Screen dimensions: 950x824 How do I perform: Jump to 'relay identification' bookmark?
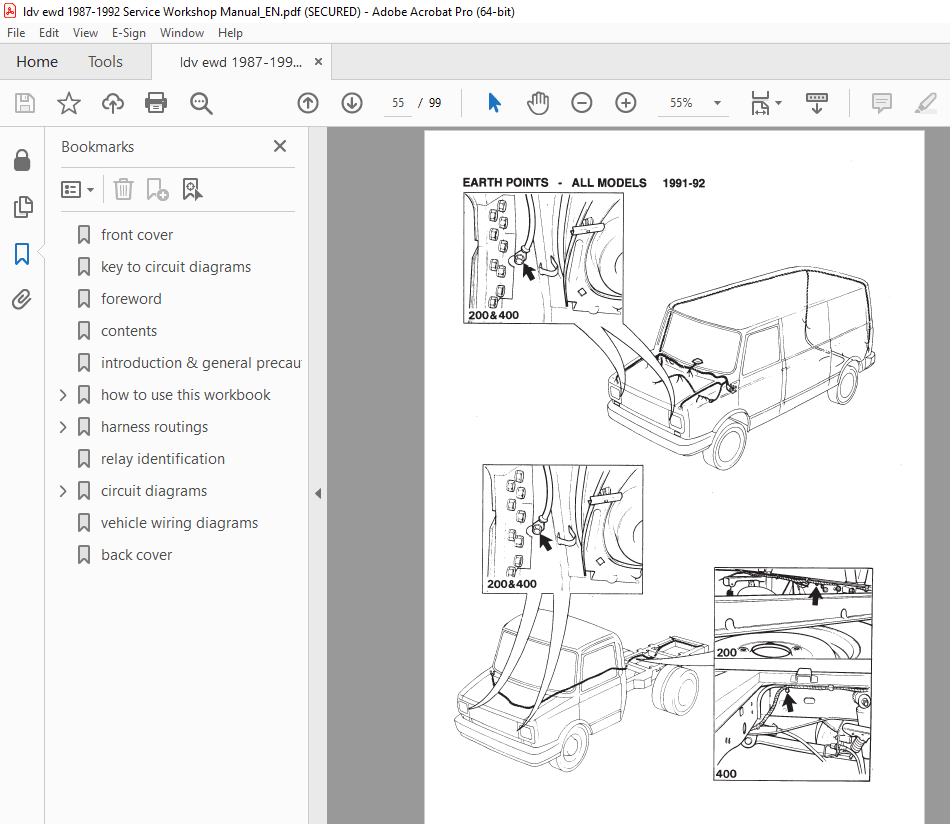click(x=162, y=459)
